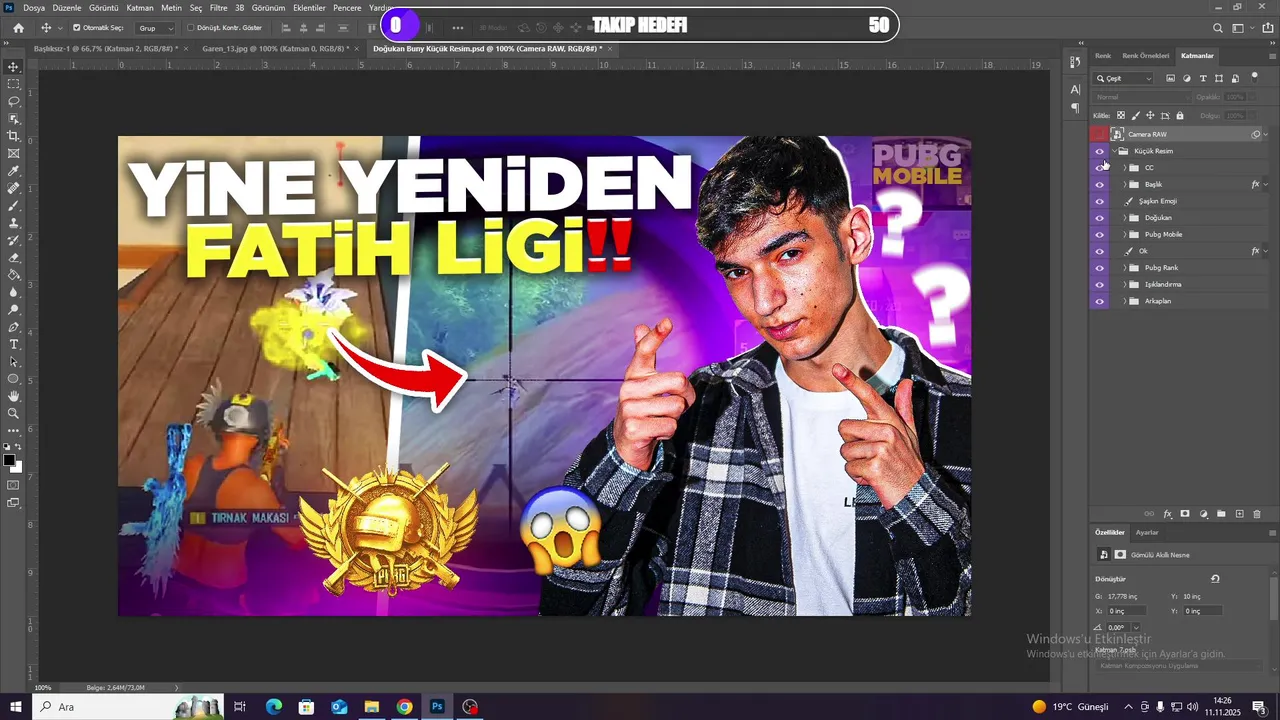1280x720 pixels.
Task: Select the Pen tool
Action: click(13, 327)
